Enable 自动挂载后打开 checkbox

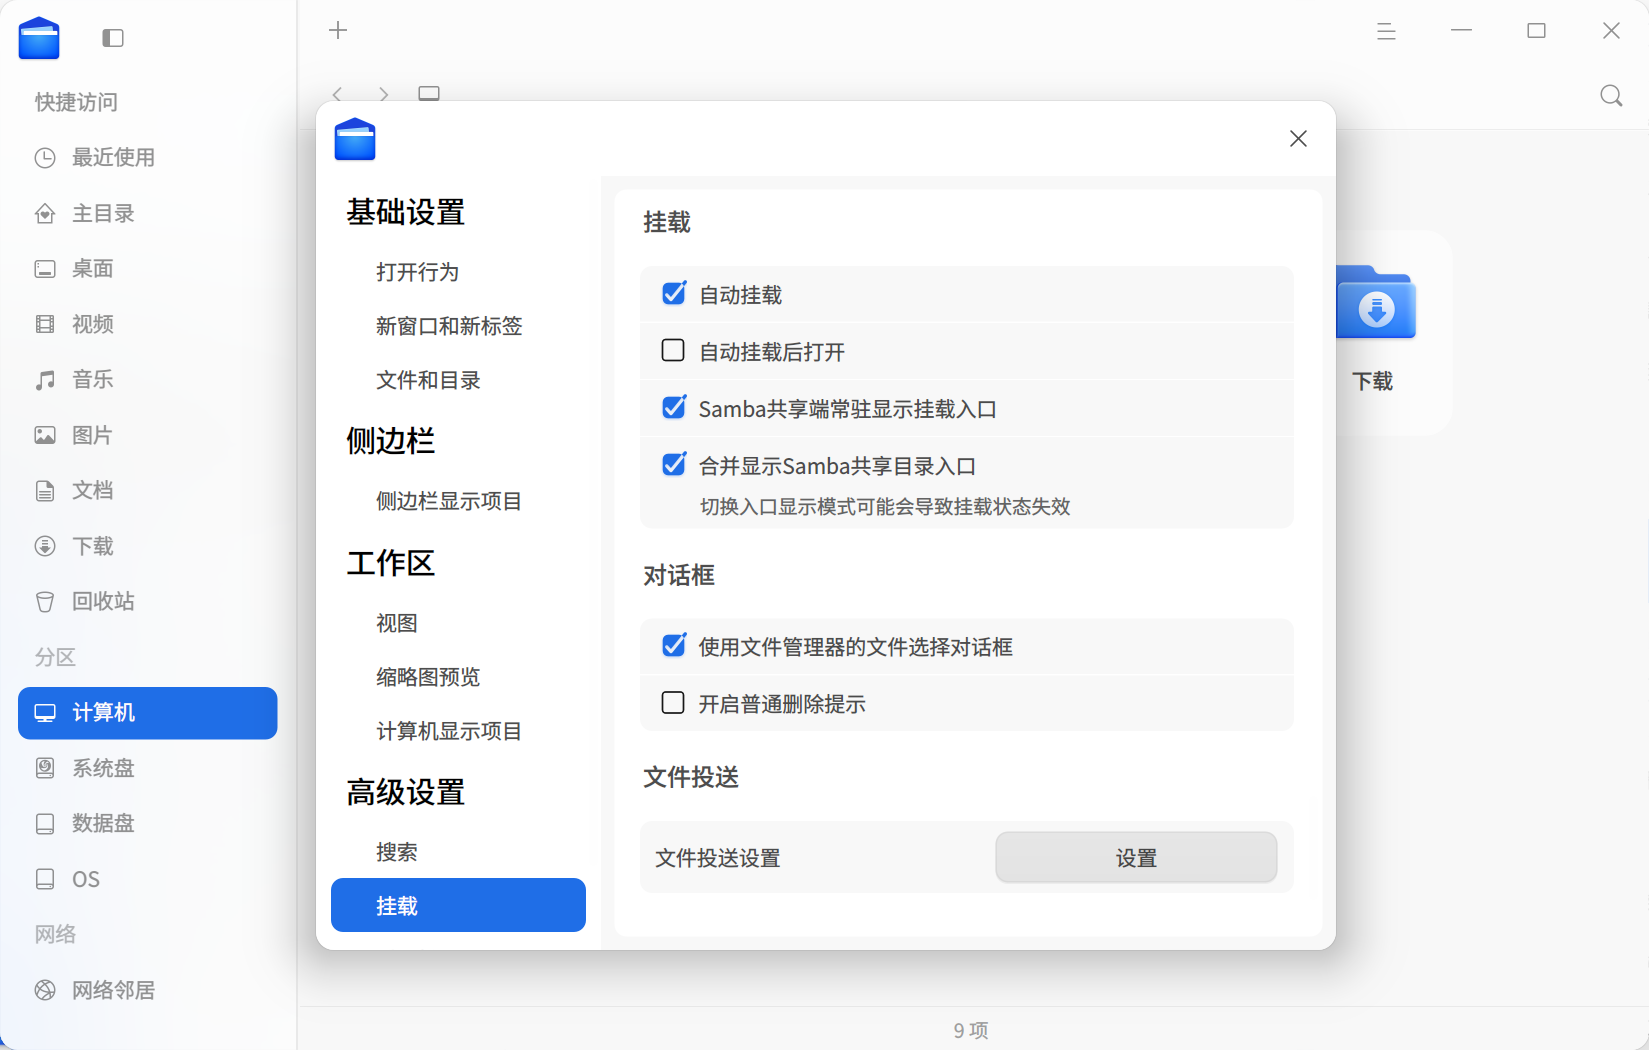pos(674,350)
